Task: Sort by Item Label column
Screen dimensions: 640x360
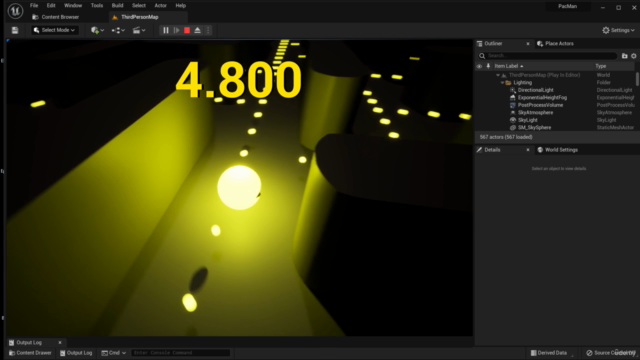Action: (509, 66)
